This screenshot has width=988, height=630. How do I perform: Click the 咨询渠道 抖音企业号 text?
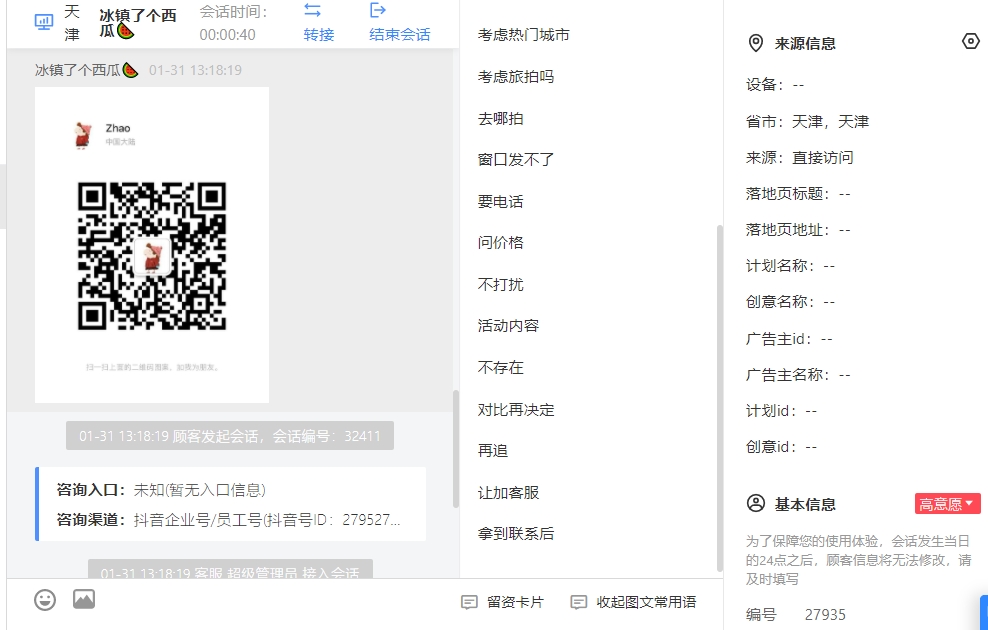tap(228, 520)
